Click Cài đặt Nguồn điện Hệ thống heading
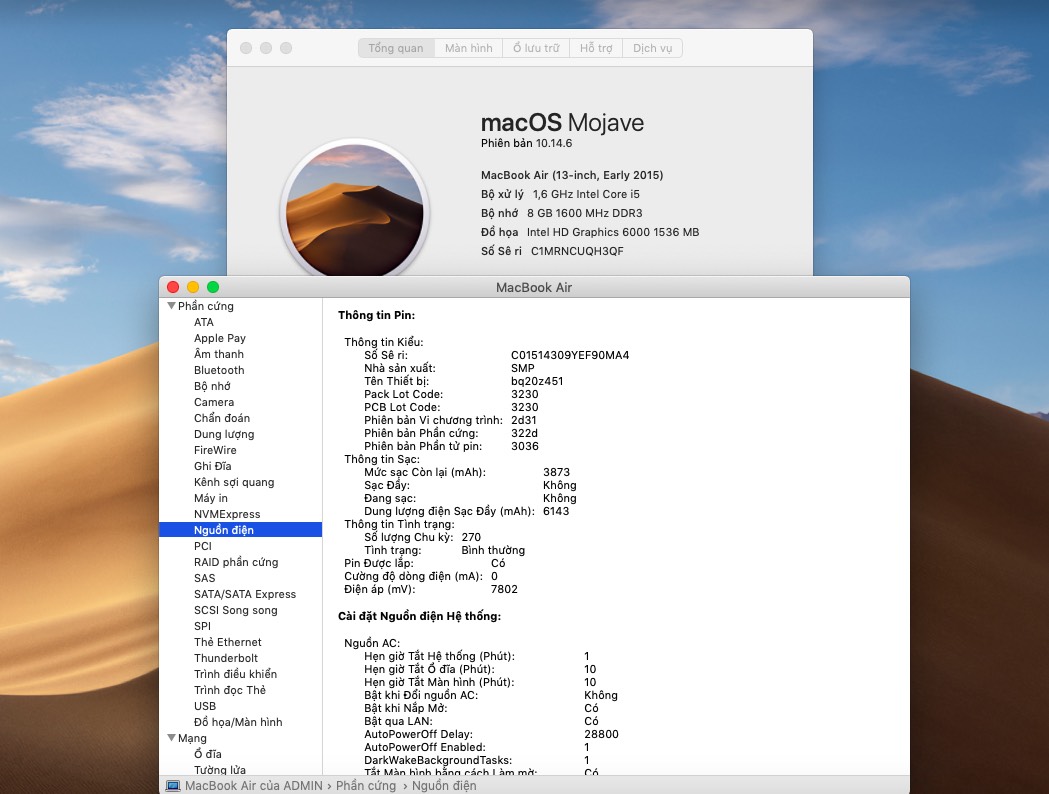Viewport: 1049px width, 794px height. tap(419, 616)
